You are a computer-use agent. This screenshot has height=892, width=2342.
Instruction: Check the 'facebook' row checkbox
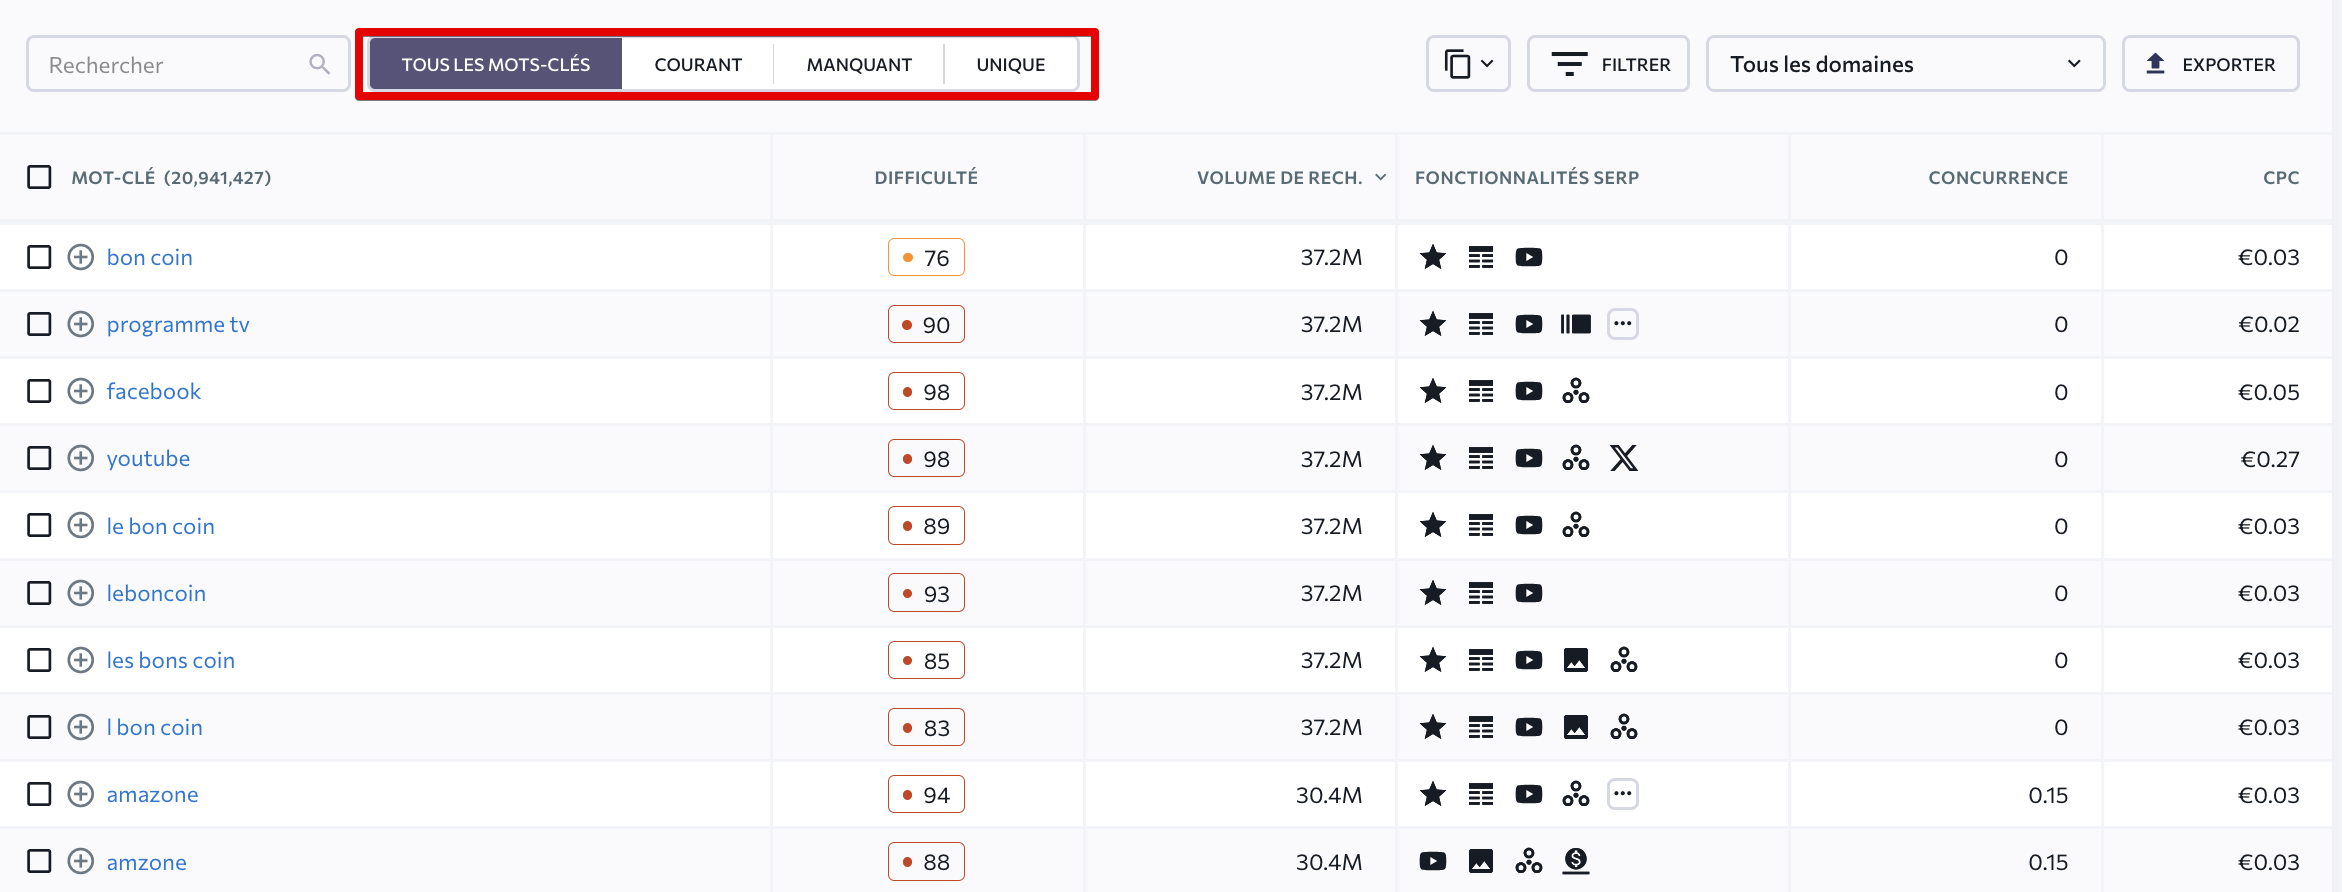click(x=39, y=391)
